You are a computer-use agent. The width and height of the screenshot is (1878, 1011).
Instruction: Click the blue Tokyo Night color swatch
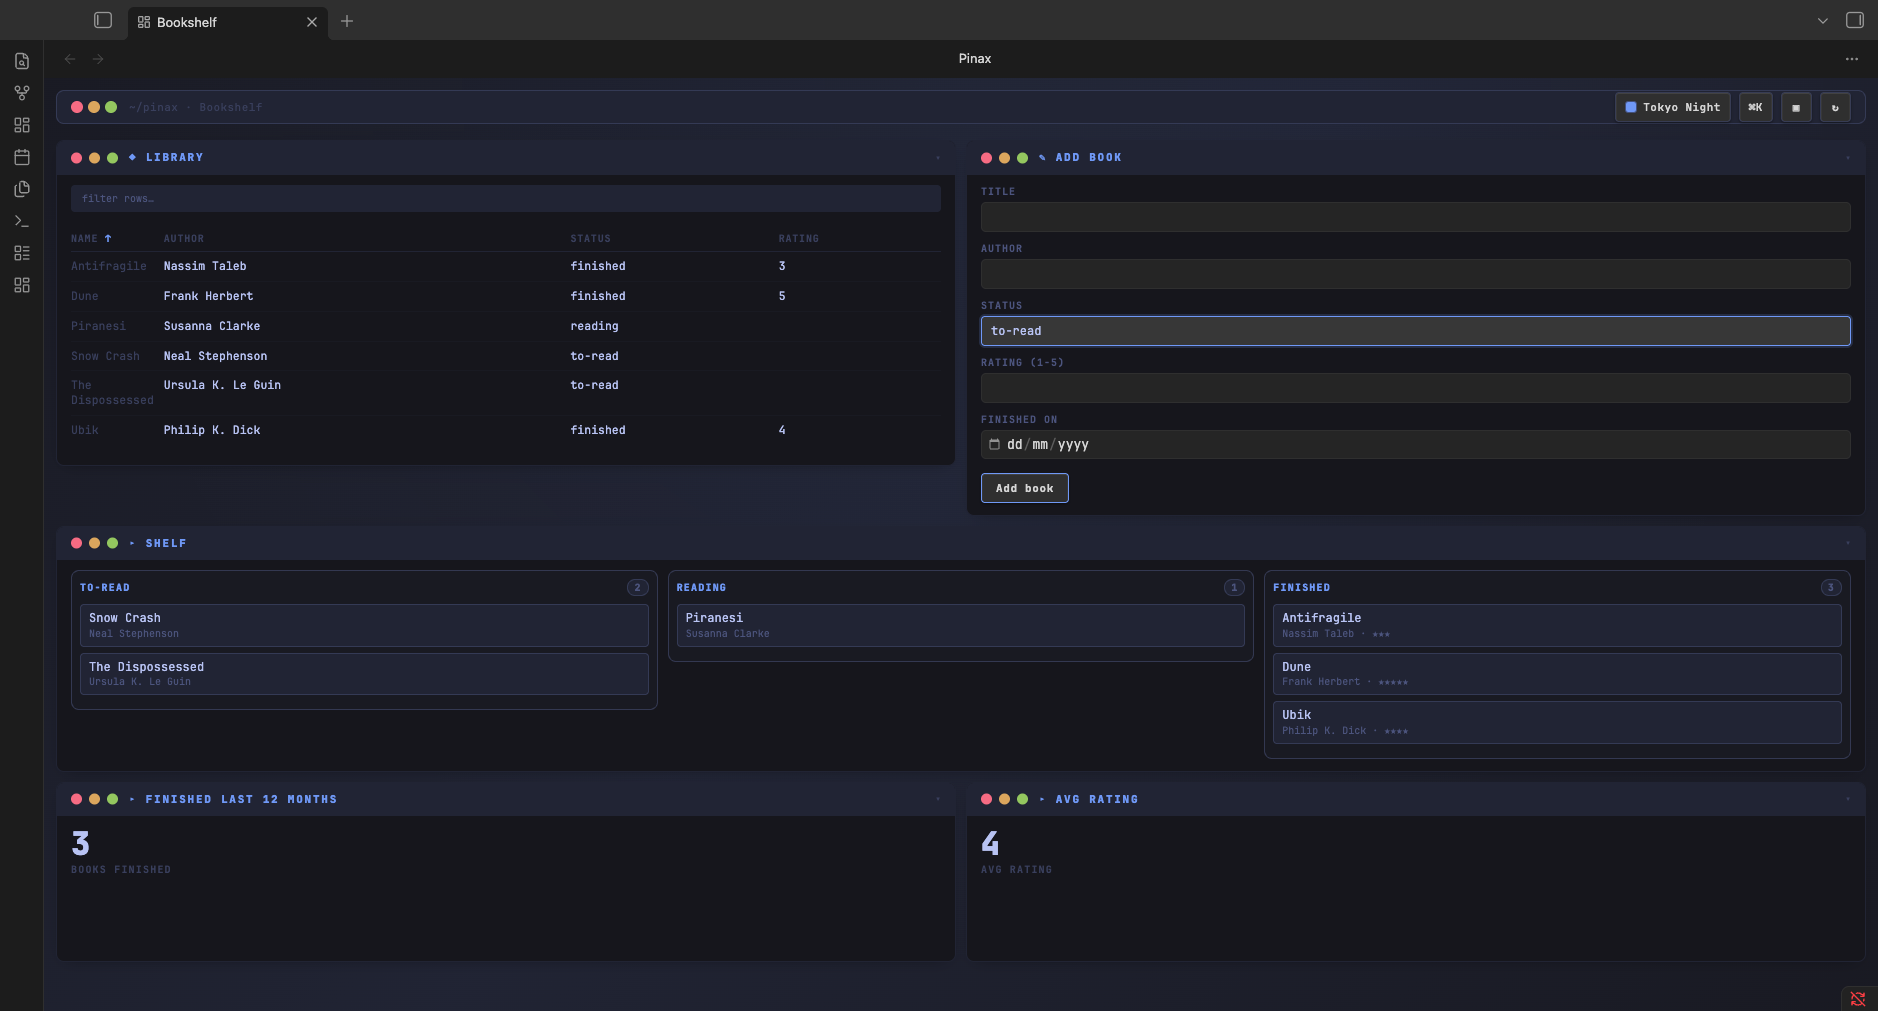pyautogui.click(x=1631, y=107)
